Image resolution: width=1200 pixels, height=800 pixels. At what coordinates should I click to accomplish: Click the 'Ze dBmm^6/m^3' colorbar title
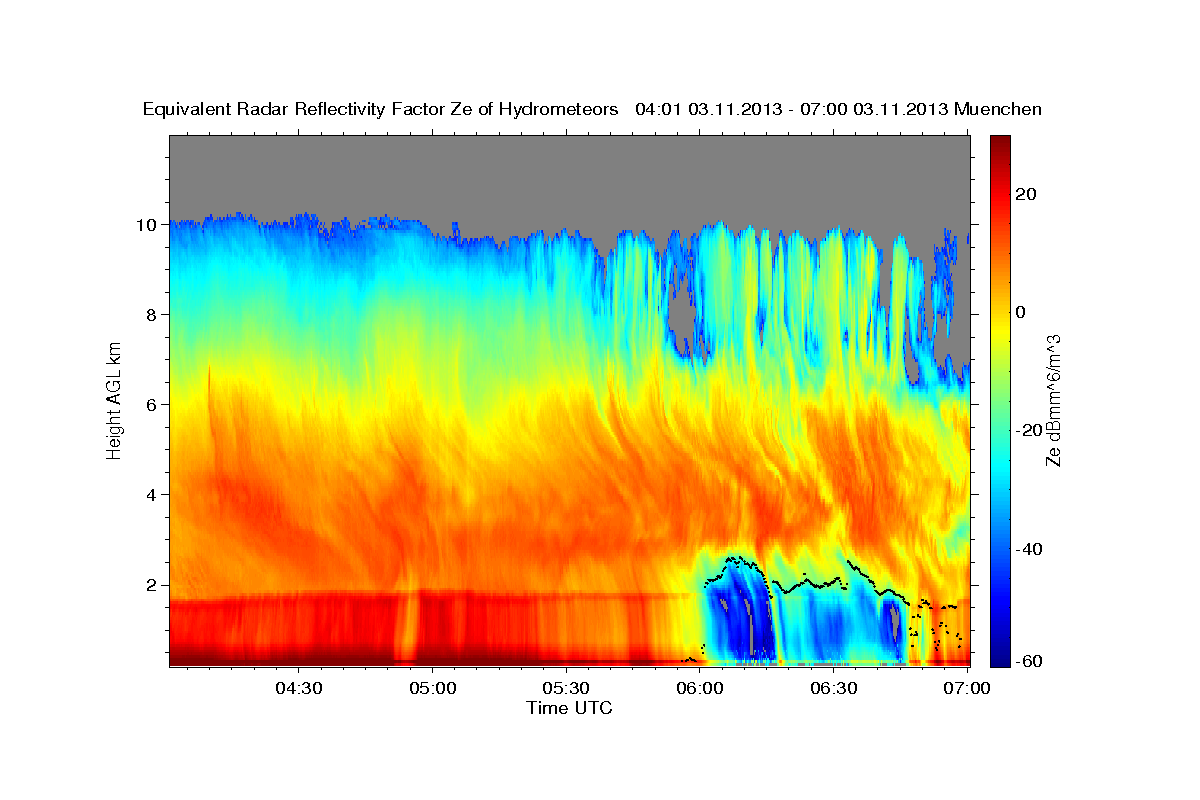pyautogui.click(x=1053, y=400)
